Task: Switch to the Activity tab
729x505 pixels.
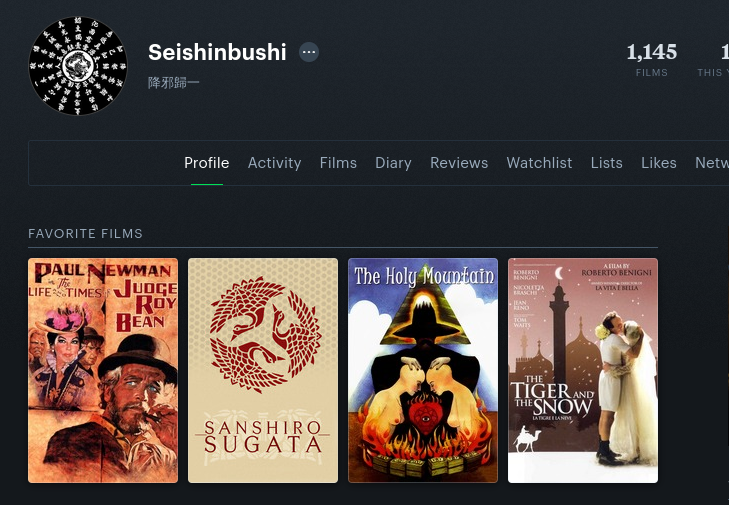Action: (274, 163)
